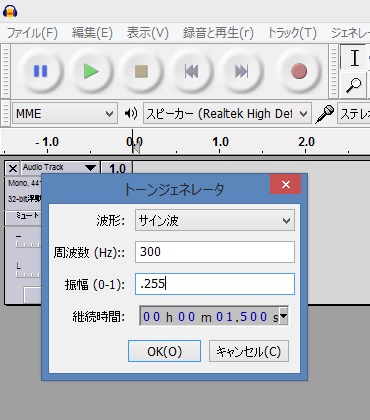This screenshot has height=420, width=370.
Task: Click the microphone recording device icon
Action: (325, 114)
